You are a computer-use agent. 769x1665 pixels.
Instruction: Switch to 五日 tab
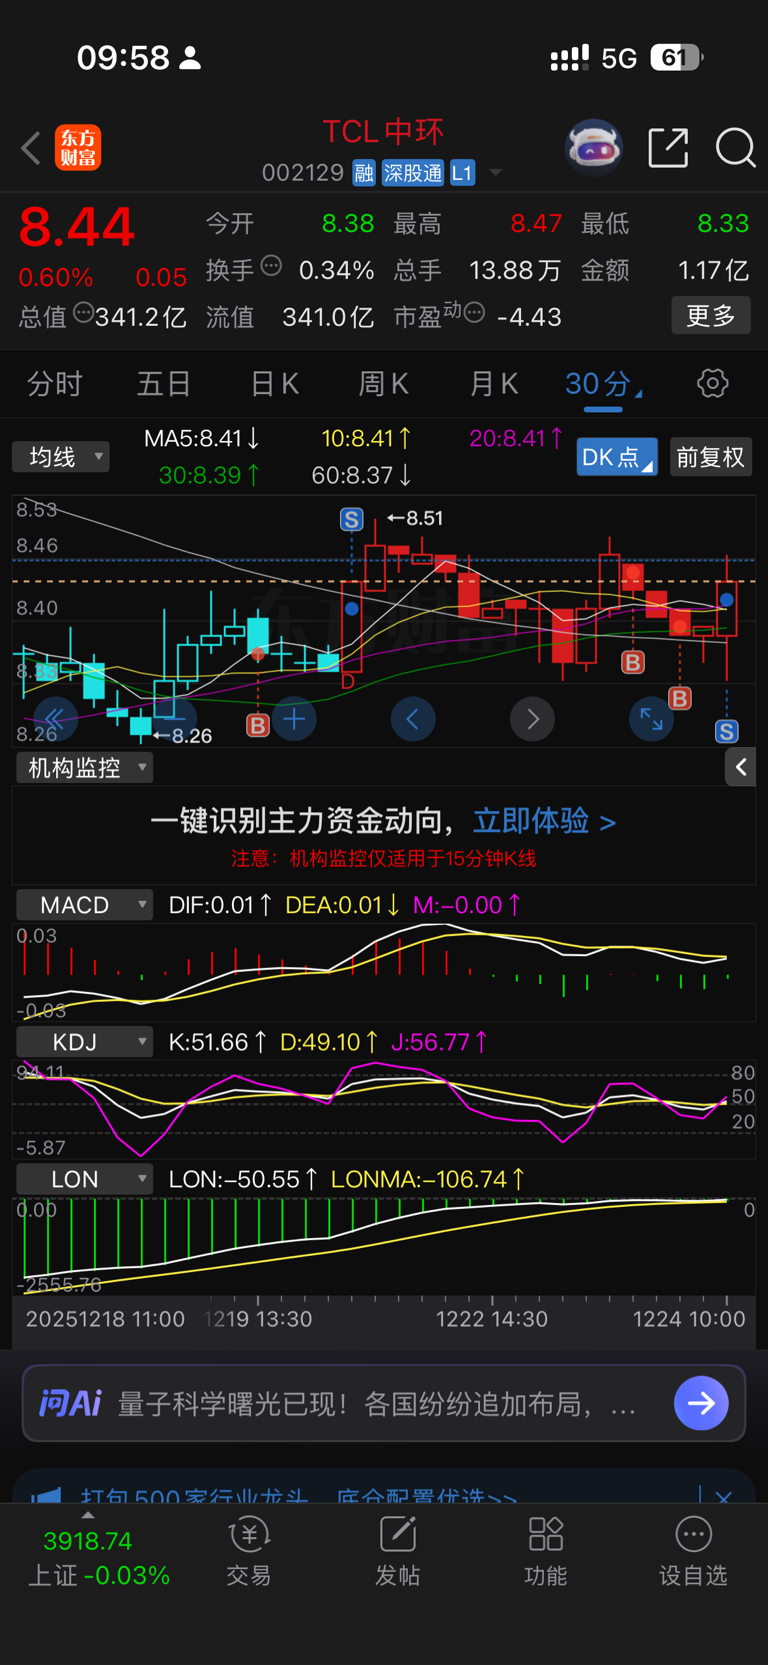[x=164, y=384]
